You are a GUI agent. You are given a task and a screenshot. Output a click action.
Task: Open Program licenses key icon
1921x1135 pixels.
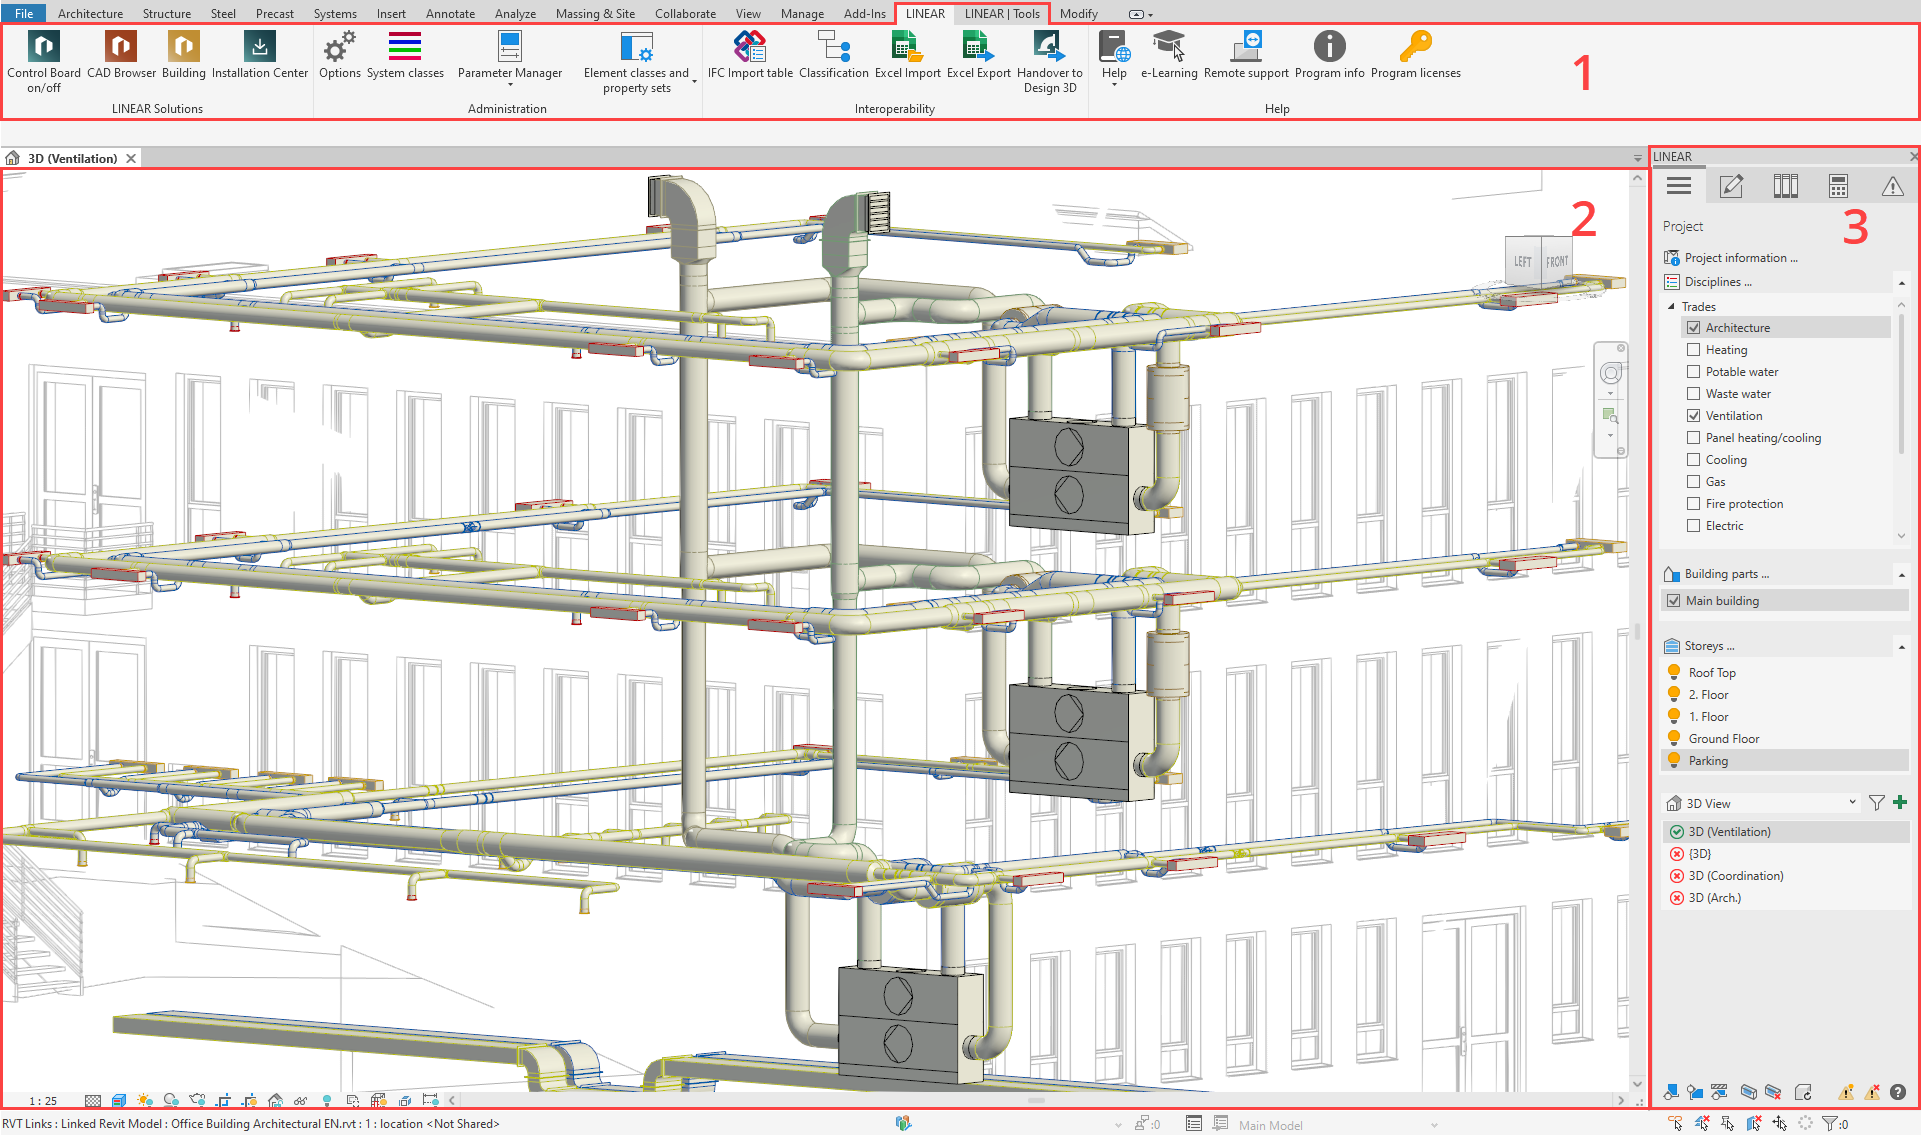tap(1415, 46)
